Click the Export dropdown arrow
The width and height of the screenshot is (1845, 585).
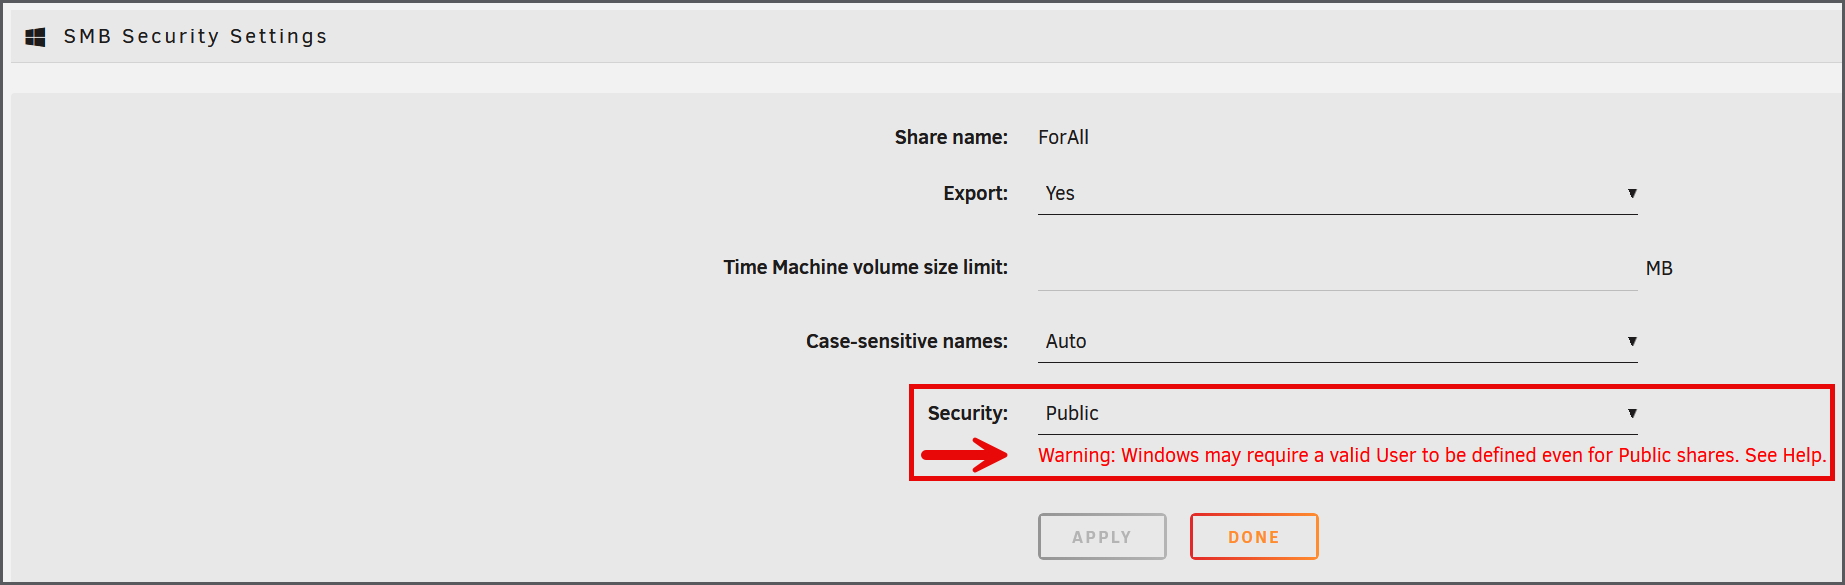click(x=1631, y=194)
